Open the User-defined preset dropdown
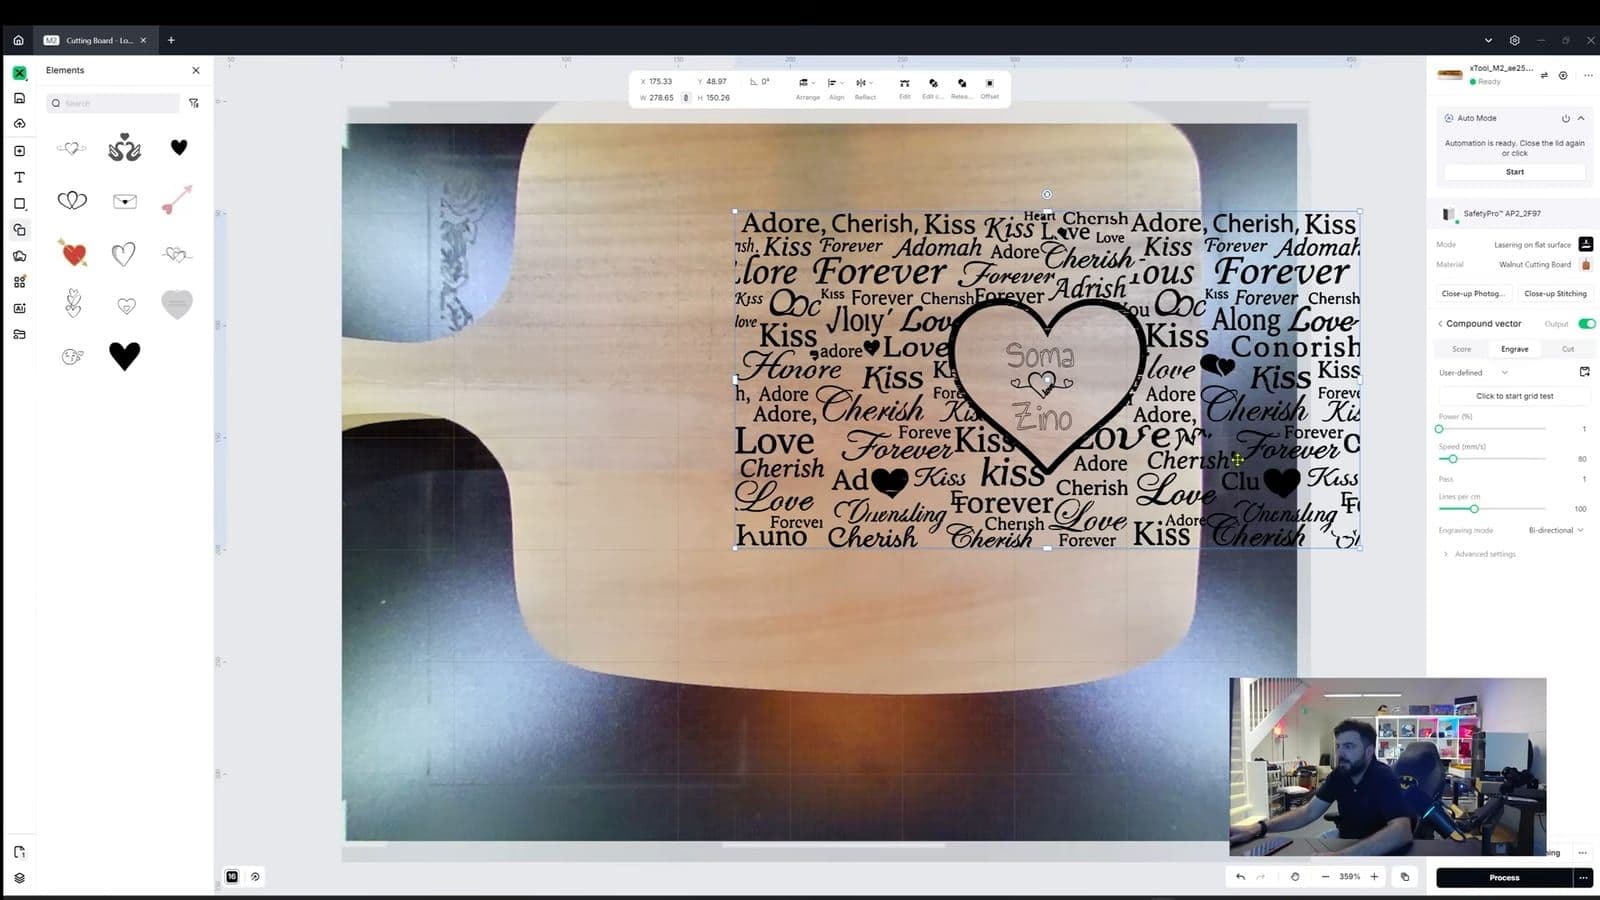Viewport: 1600px width, 900px height. pos(1473,373)
